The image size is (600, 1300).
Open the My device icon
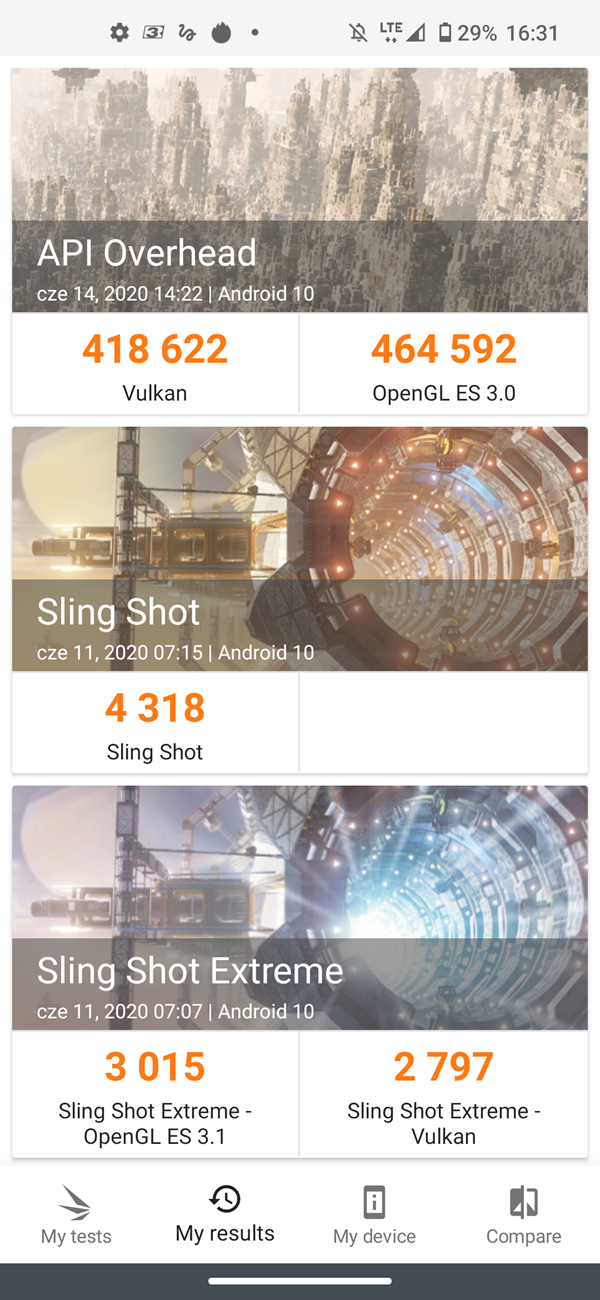coord(374,1201)
